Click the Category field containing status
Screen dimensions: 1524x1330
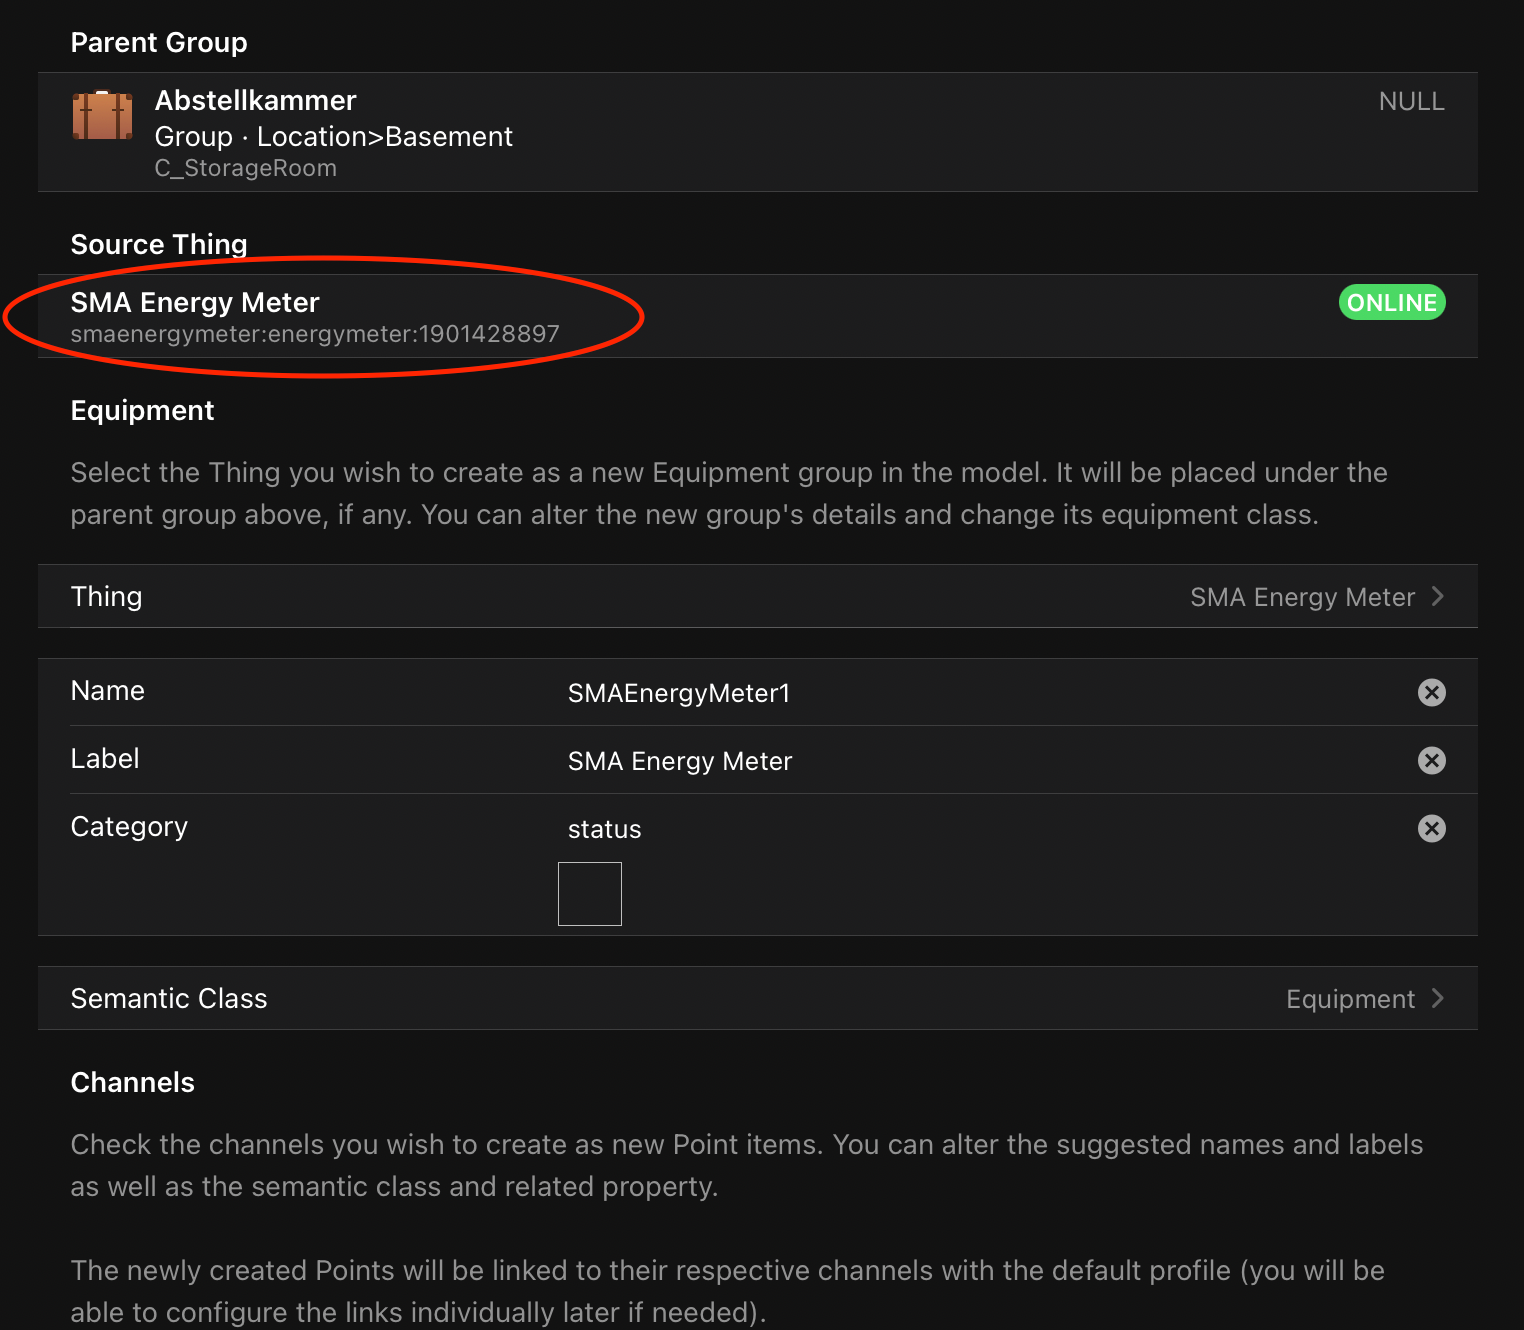(604, 829)
